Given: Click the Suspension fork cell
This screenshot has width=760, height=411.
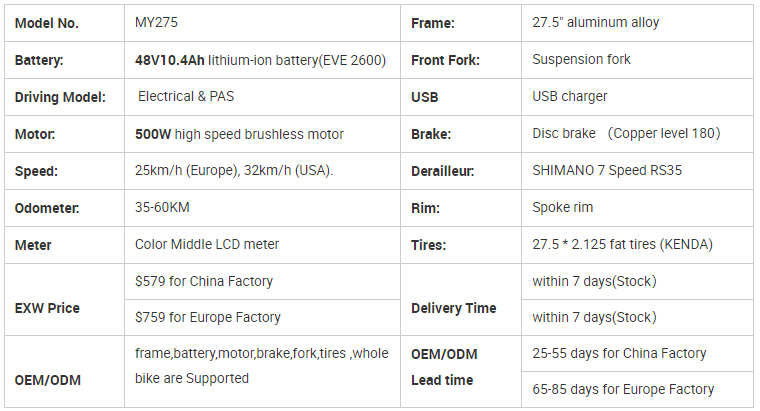Looking at the screenshot, I should click(637, 60).
